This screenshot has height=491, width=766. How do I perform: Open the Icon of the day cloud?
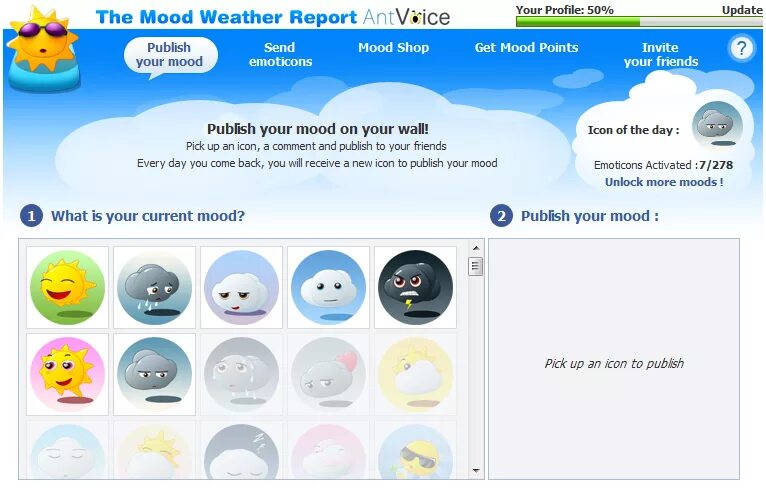tap(717, 126)
